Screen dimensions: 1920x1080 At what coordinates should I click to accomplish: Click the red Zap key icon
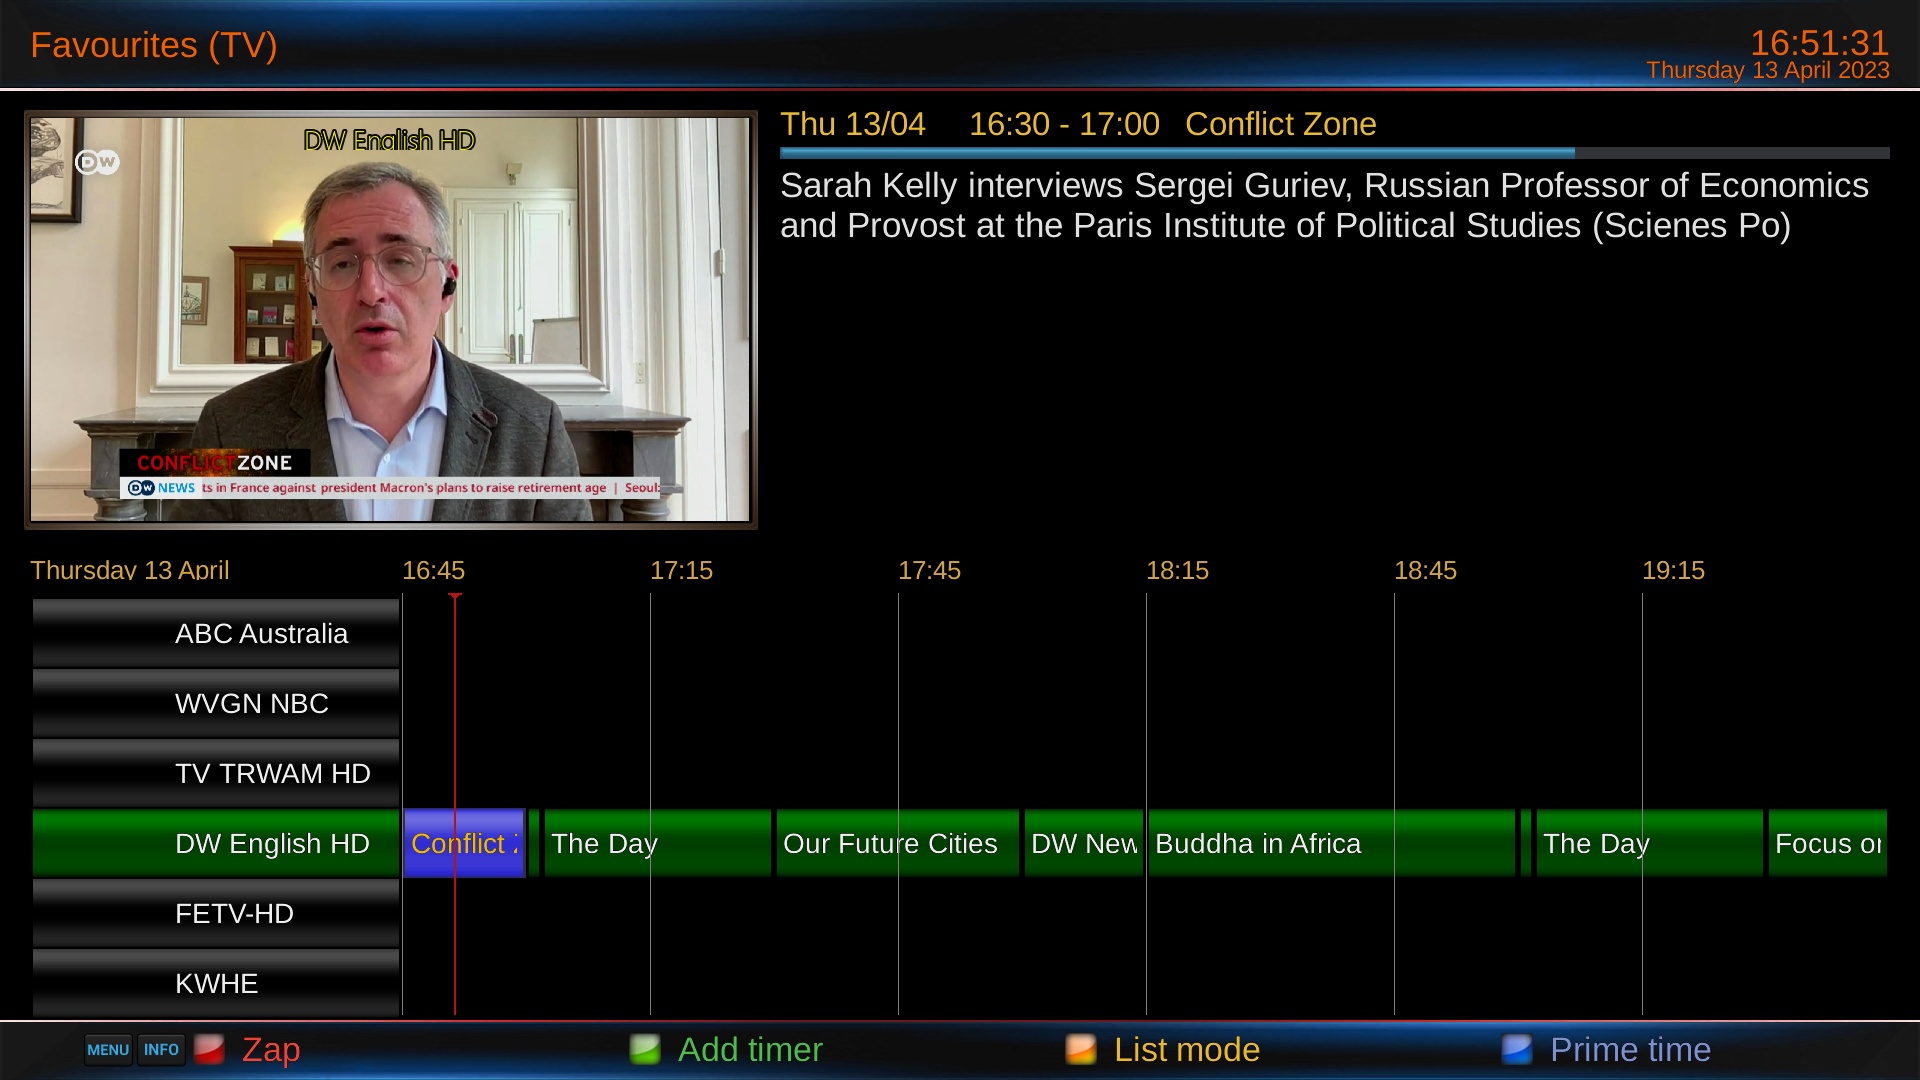tap(209, 1049)
